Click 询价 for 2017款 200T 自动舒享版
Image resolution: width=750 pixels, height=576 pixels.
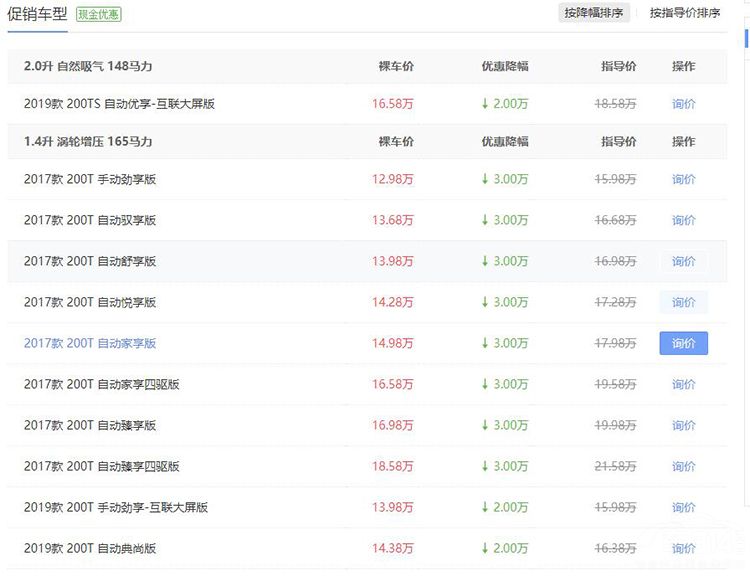point(684,262)
